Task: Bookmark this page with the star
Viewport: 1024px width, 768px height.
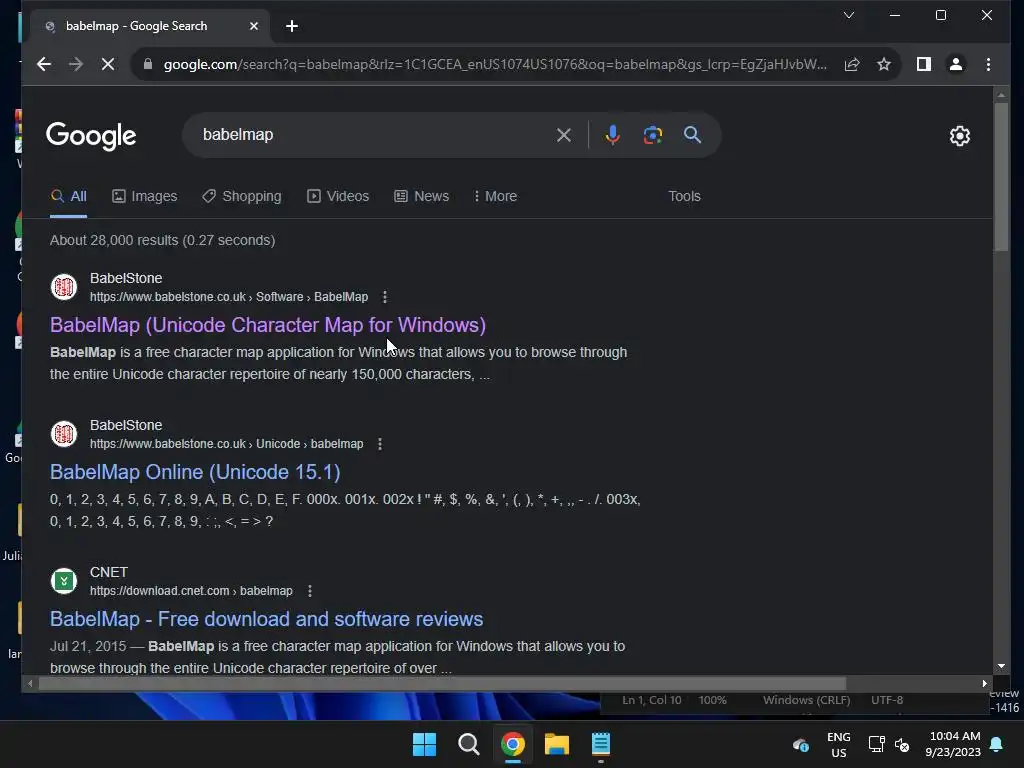Action: pos(884,64)
